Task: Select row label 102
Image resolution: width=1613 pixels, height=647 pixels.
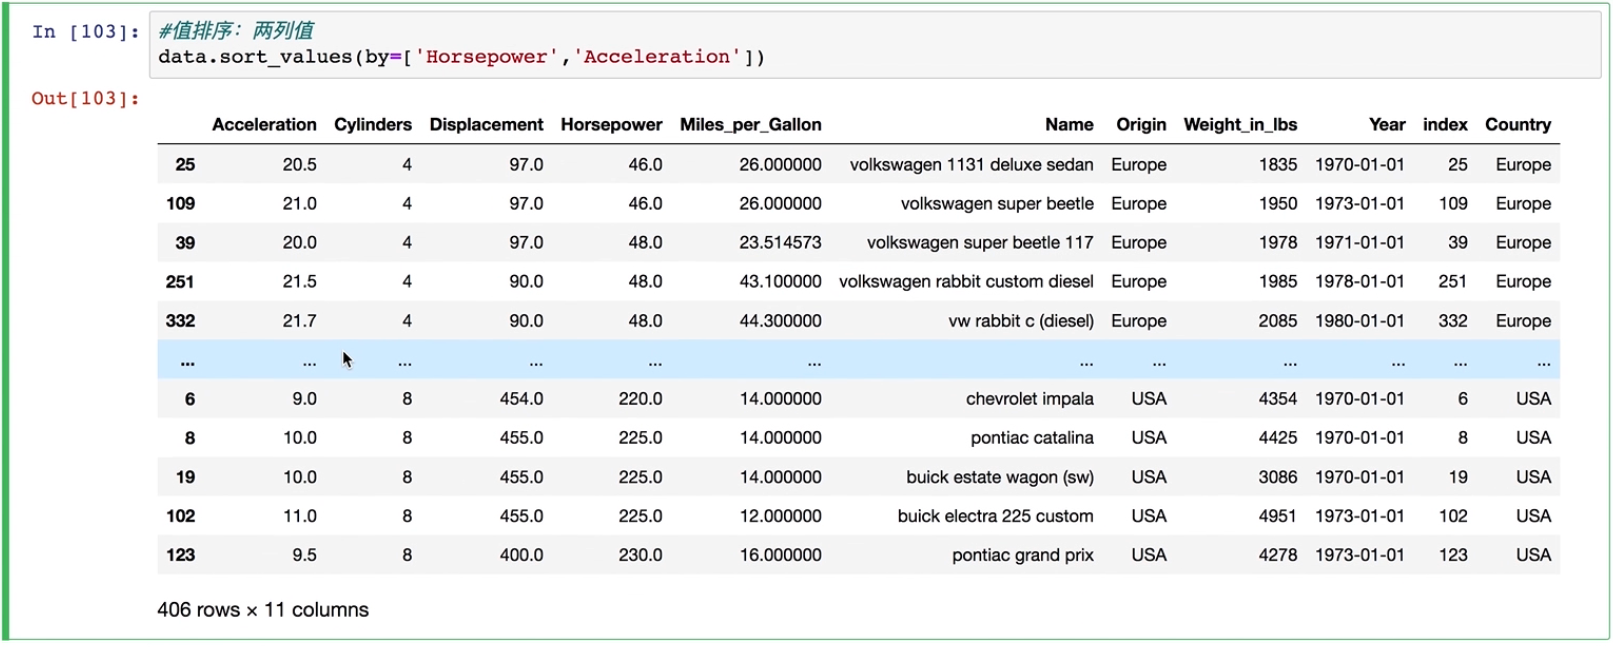Action: 180,516
